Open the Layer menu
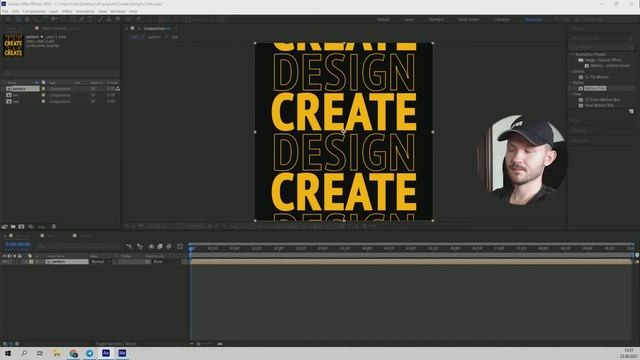 click(x=53, y=11)
